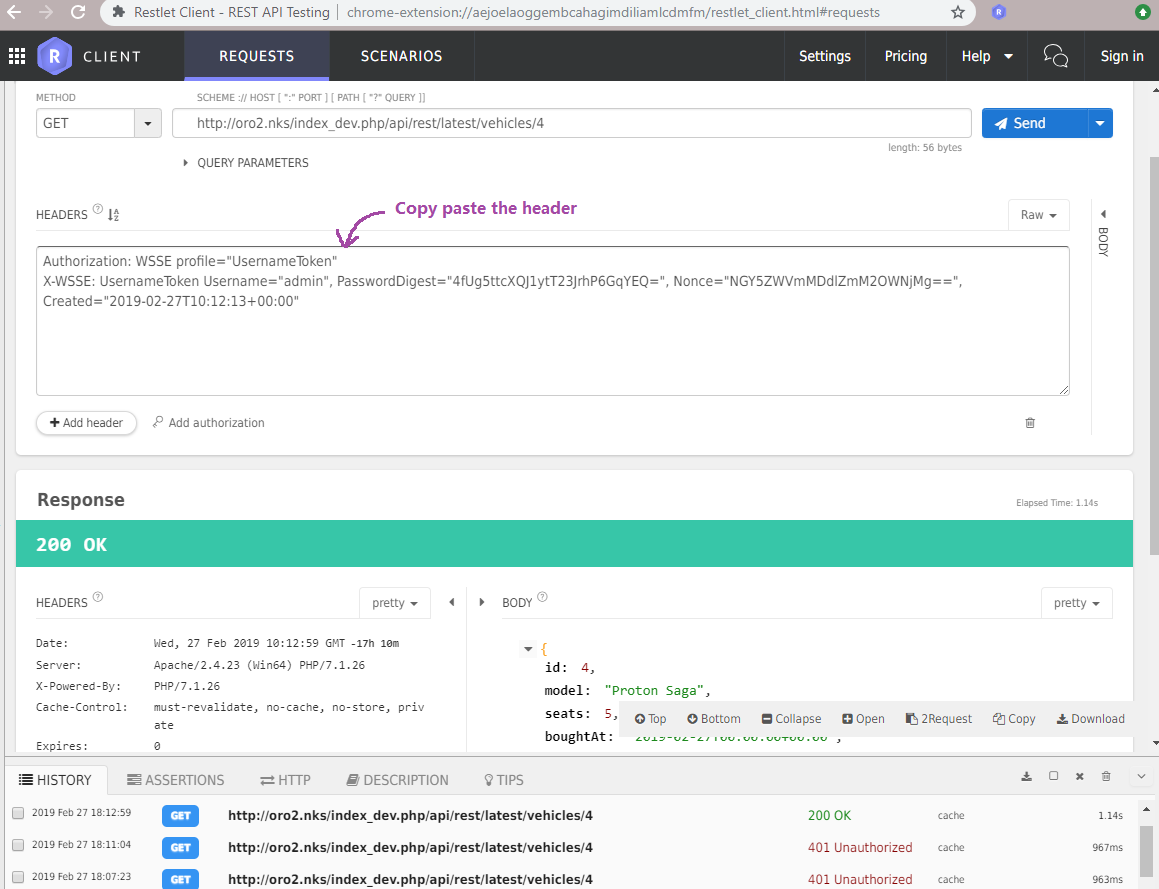Screen dimensions: 1159x889
Task: Bookmark page with the star icon
Action: click(958, 13)
